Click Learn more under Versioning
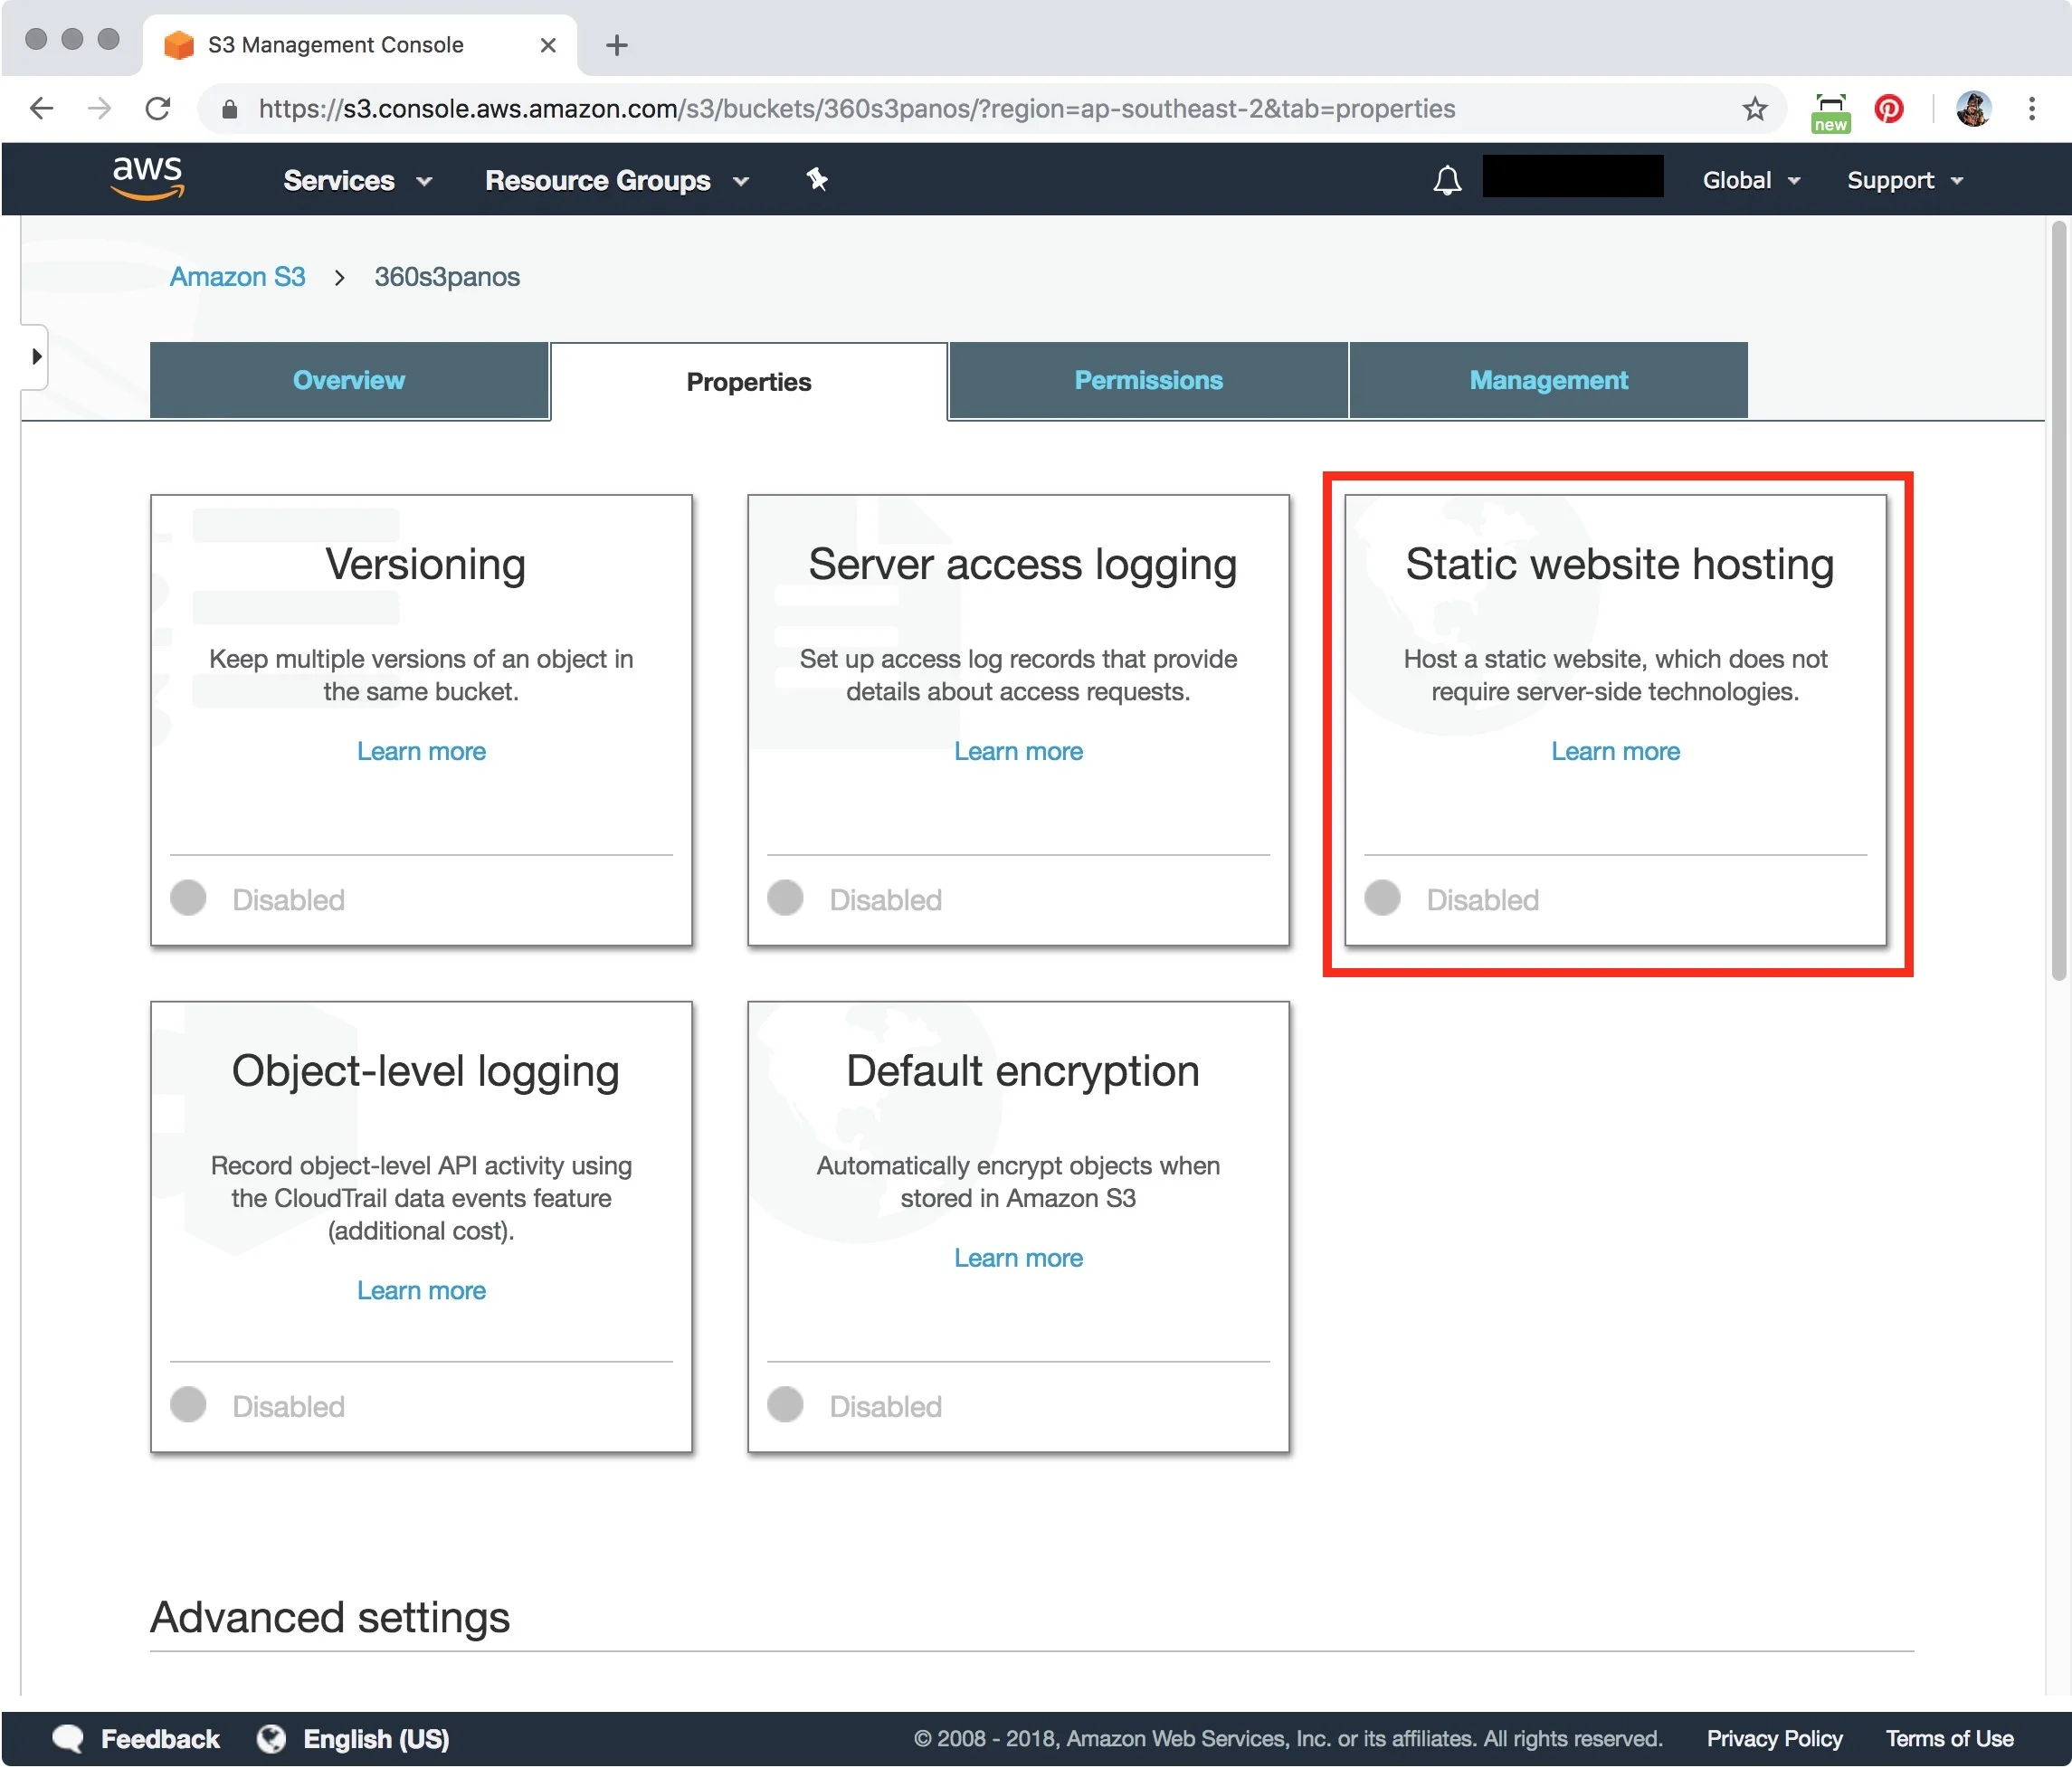This screenshot has width=2072, height=1768. click(x=421, y=751)
